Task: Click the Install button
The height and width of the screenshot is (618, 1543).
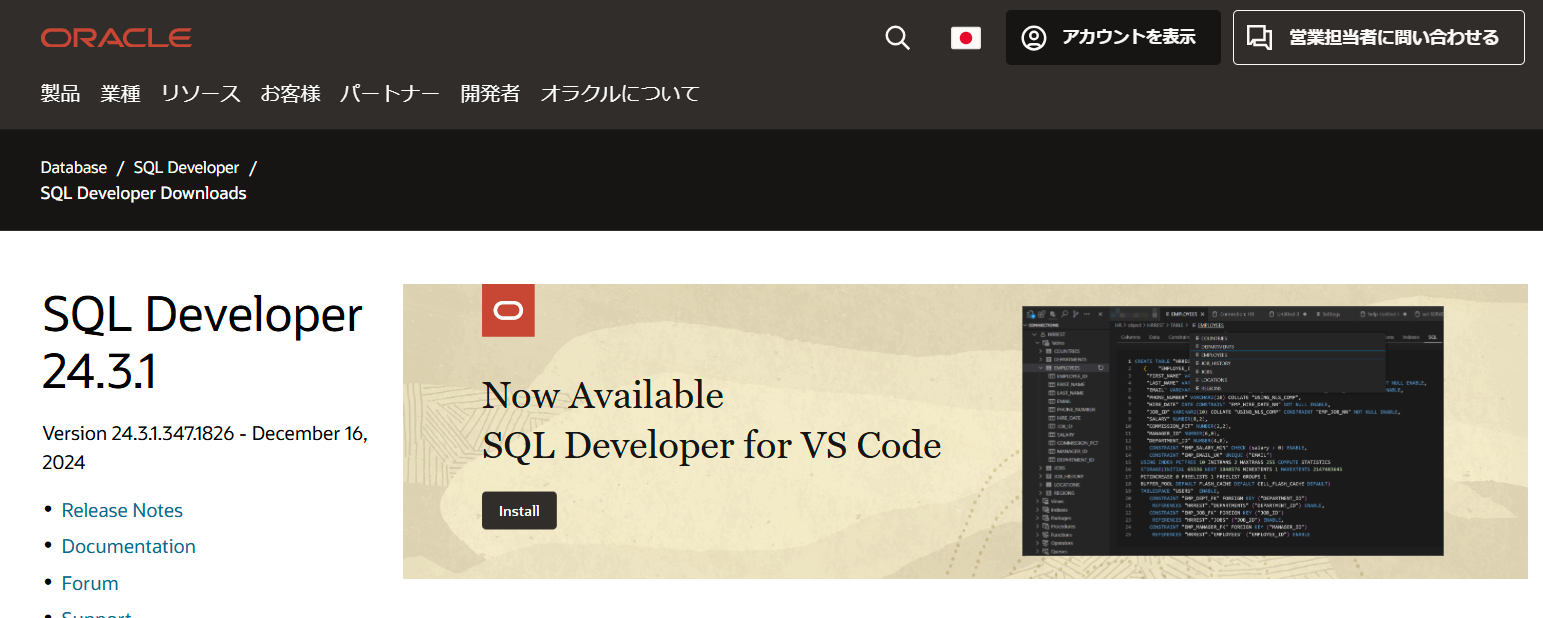Action: click(519, 511)
